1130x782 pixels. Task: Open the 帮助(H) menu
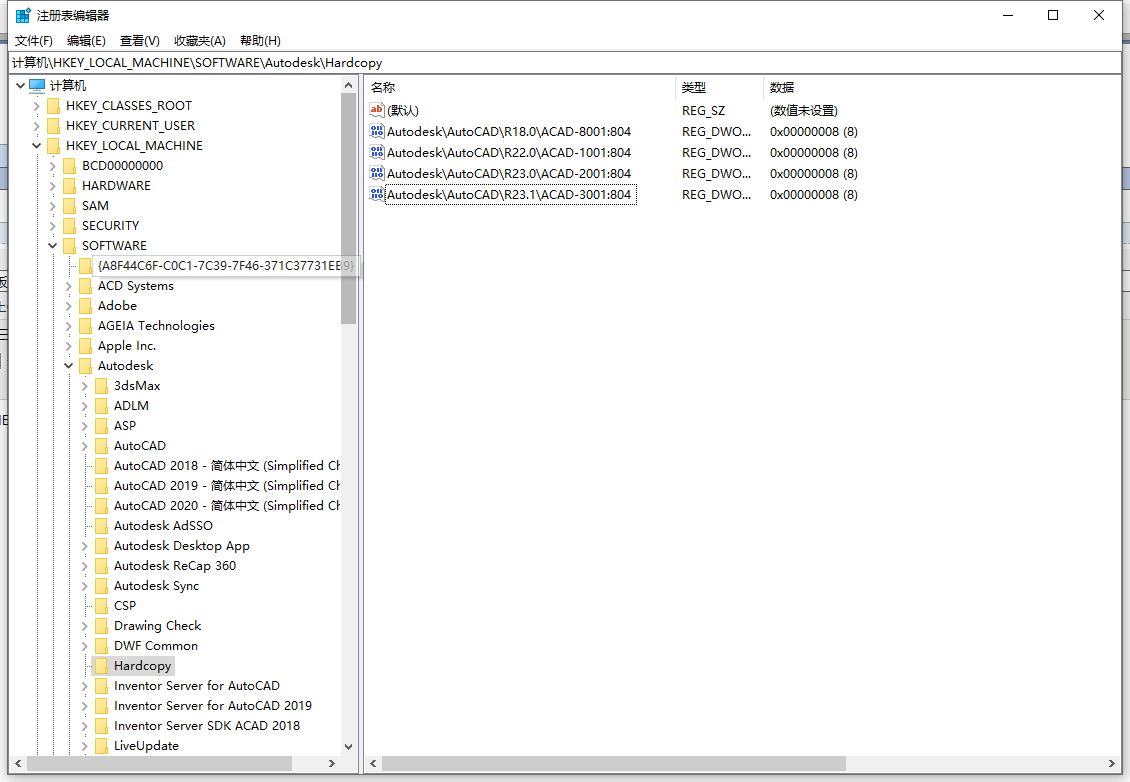(260, 40)
